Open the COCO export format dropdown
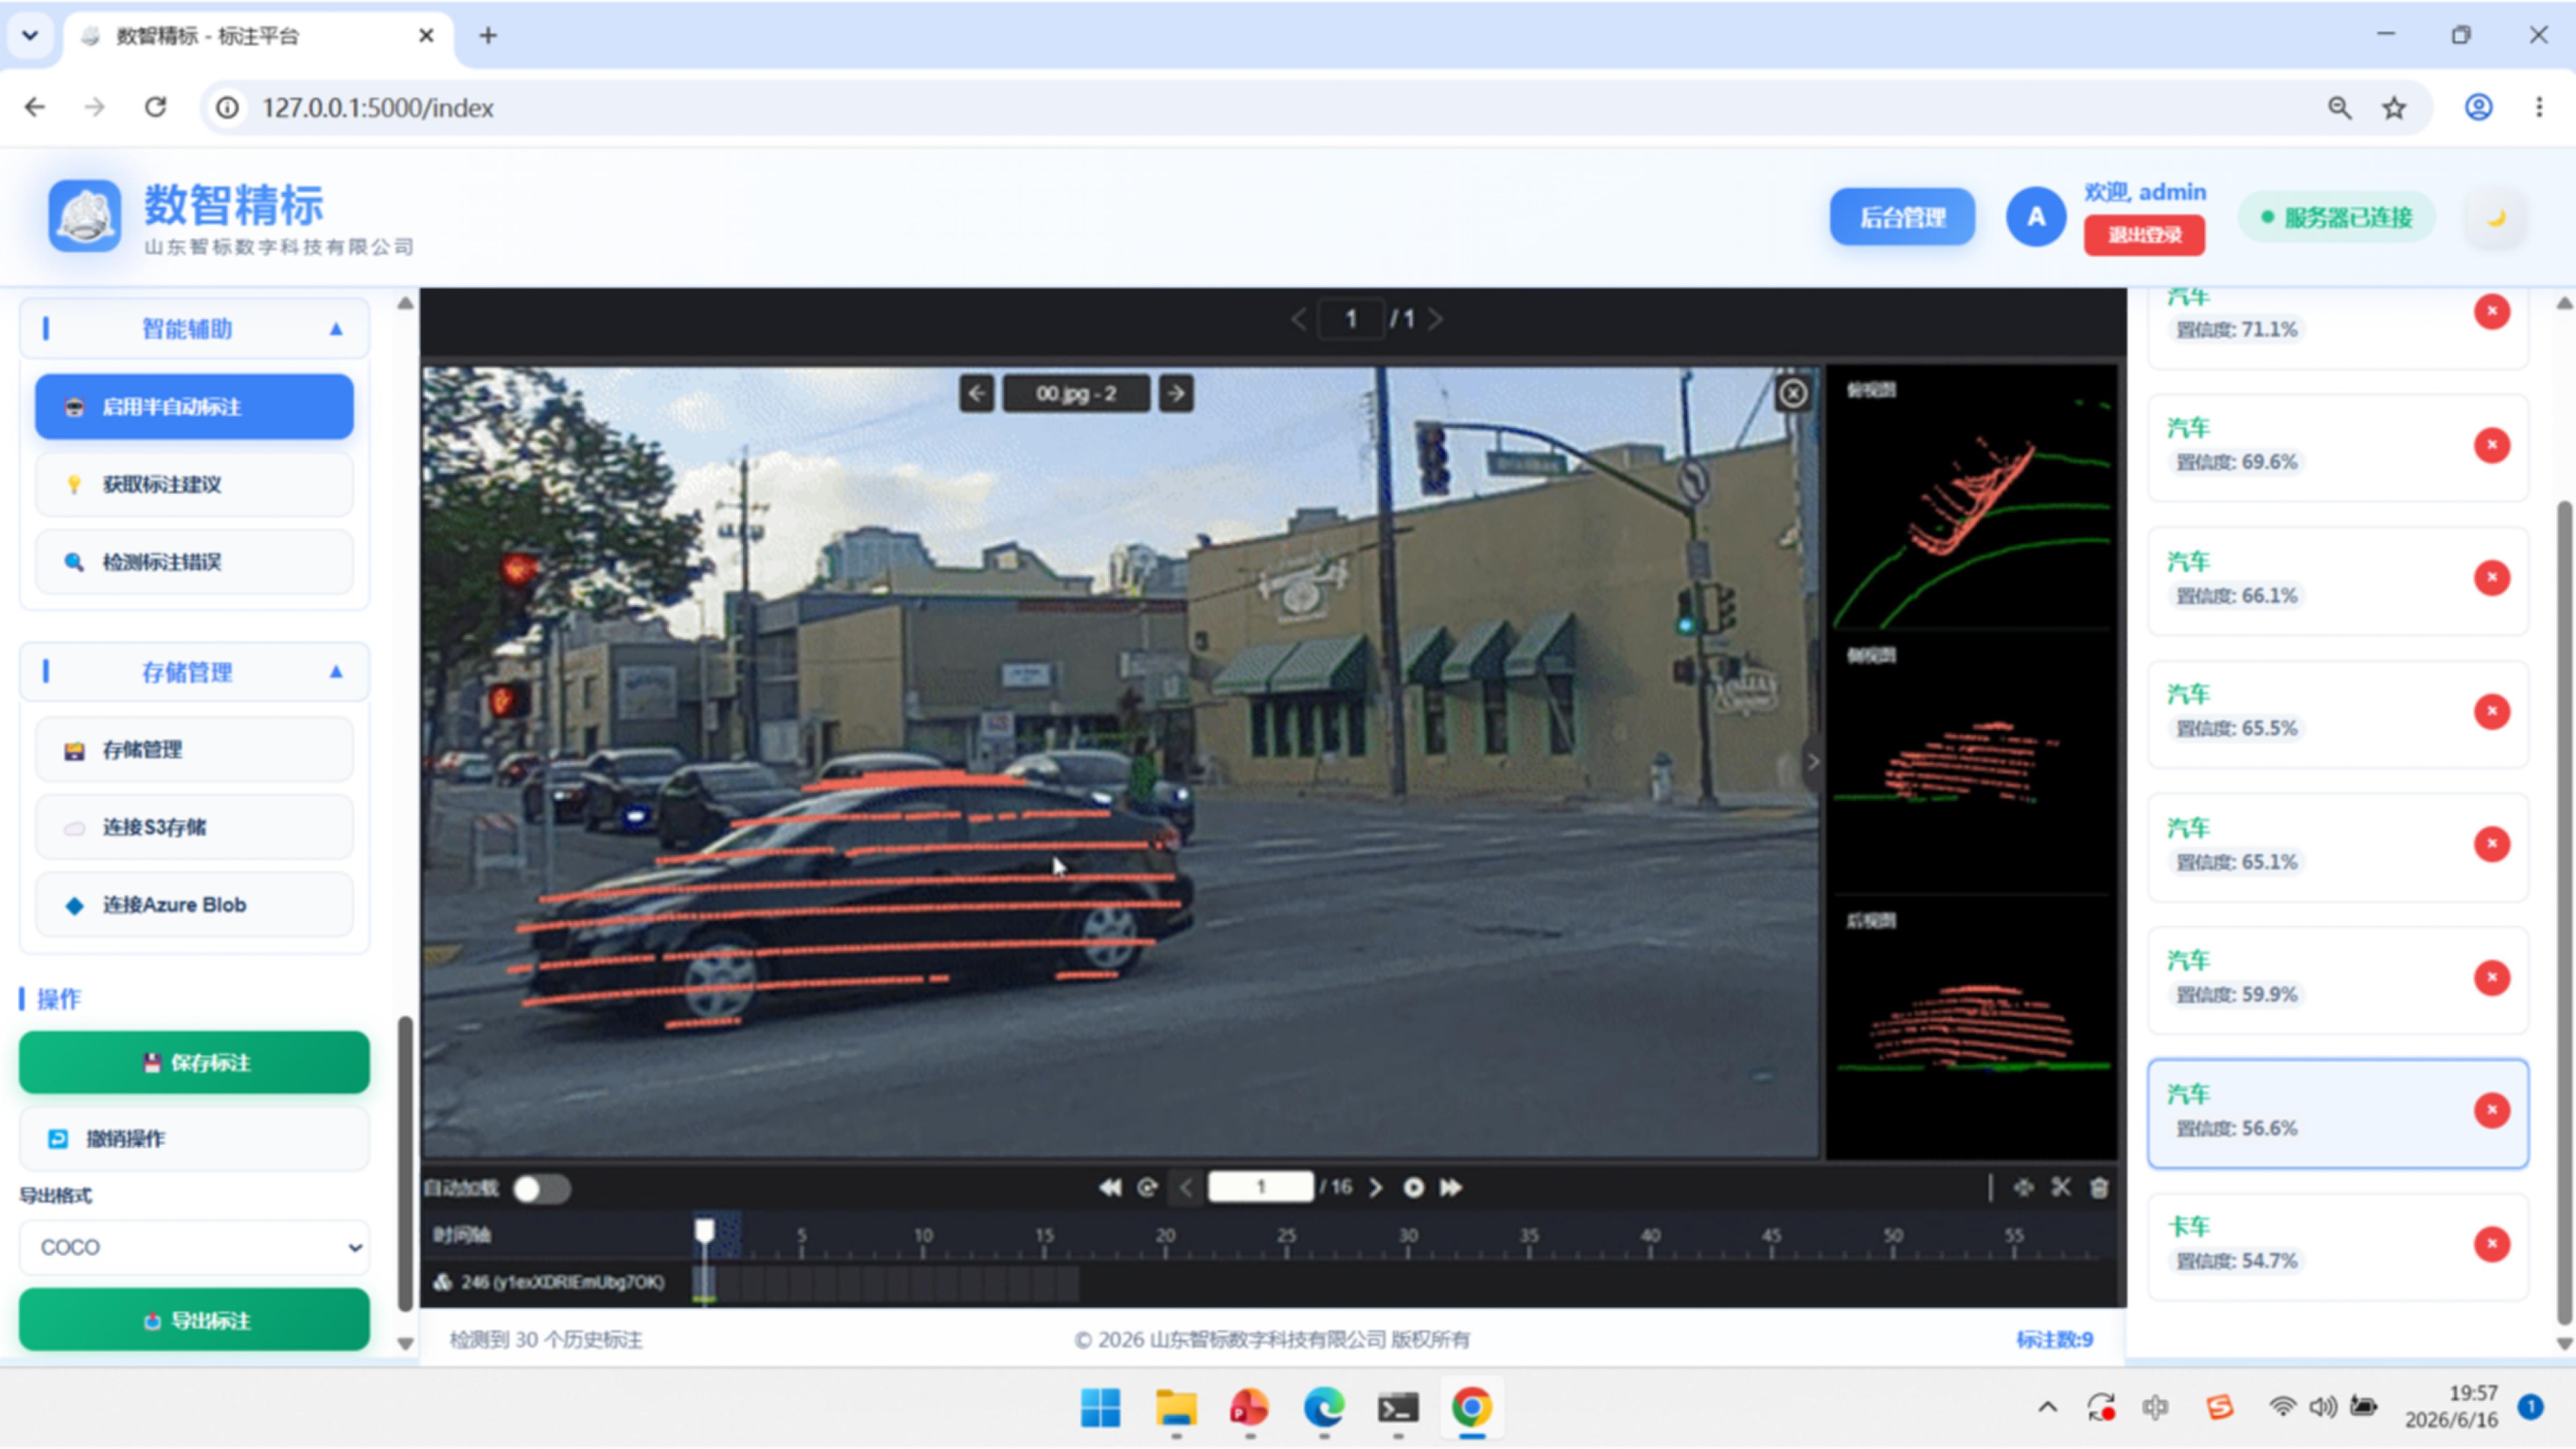 pyautogui.click(x=195, y=1248)
